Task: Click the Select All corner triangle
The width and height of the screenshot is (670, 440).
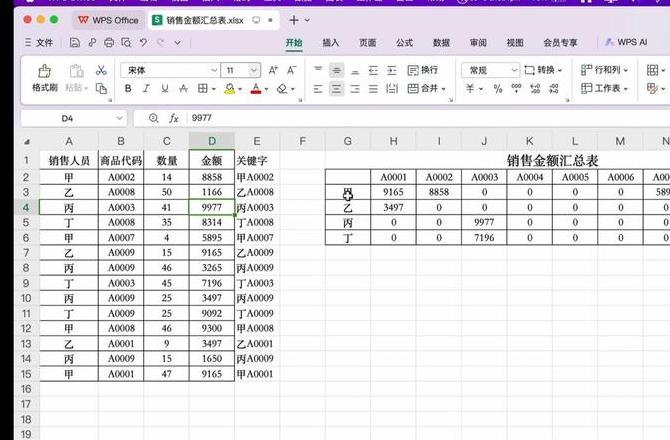Action: (x=26, y=141)
